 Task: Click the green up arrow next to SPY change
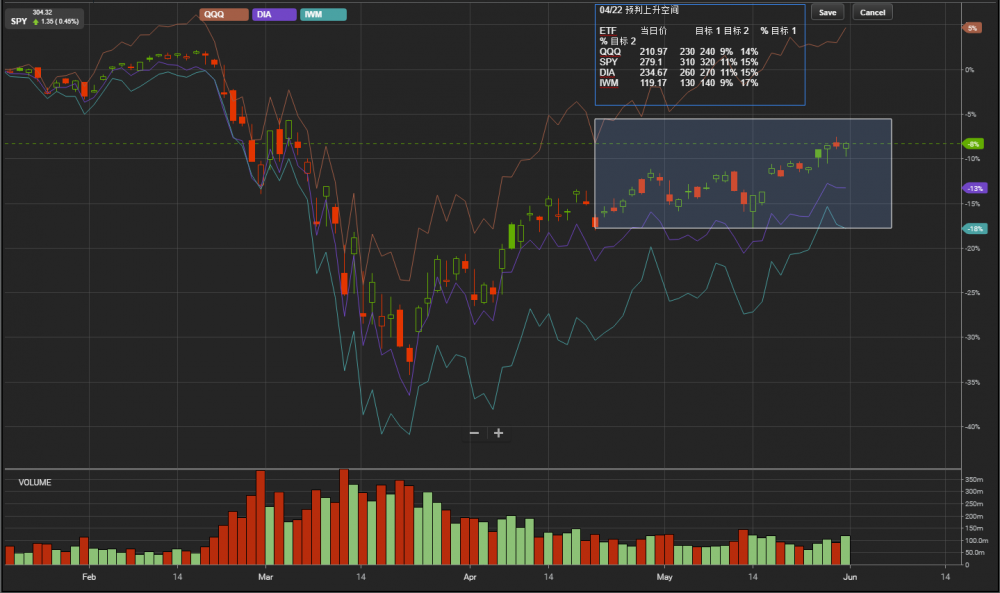(36, 21)
